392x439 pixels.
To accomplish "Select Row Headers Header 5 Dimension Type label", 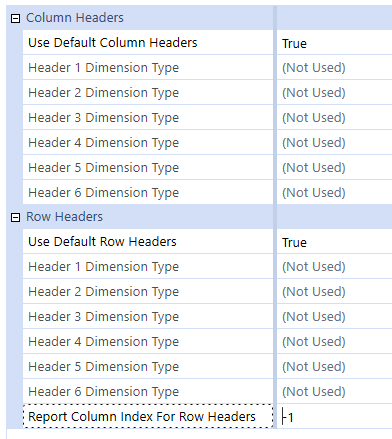I will (104, 367).
